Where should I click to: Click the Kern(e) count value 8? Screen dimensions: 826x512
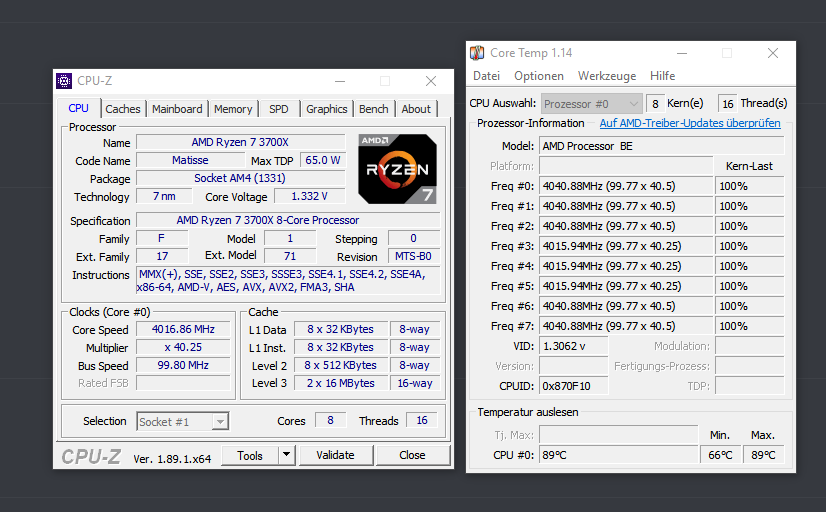(x=655, y=104)
